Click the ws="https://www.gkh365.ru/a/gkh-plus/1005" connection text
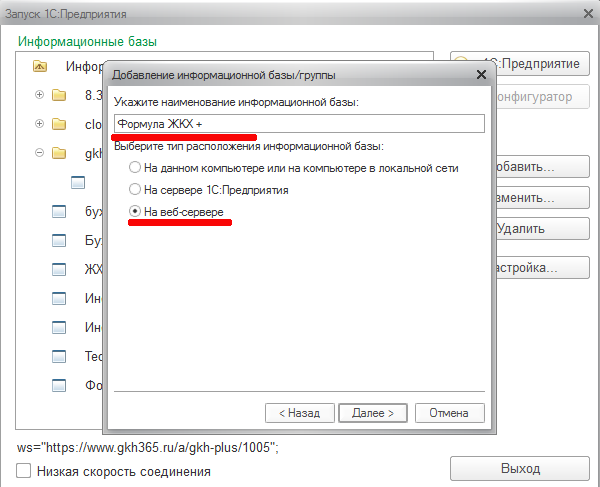This screenshot has height=487, width=600. pyautogui.click(x=148, y=447)
